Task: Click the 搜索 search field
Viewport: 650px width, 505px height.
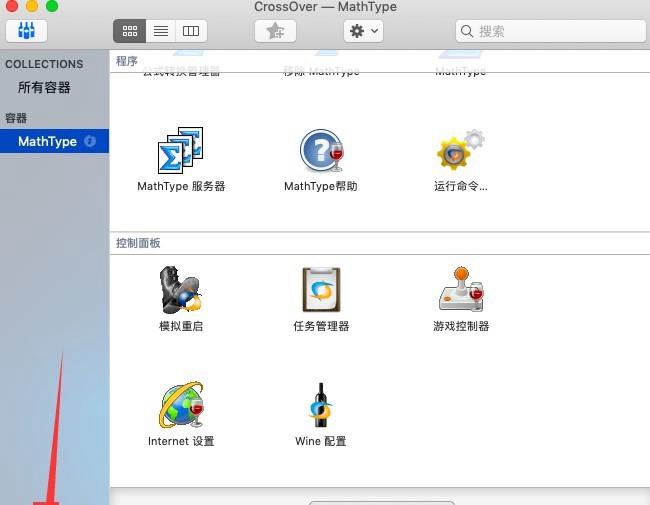Action: 551,31
